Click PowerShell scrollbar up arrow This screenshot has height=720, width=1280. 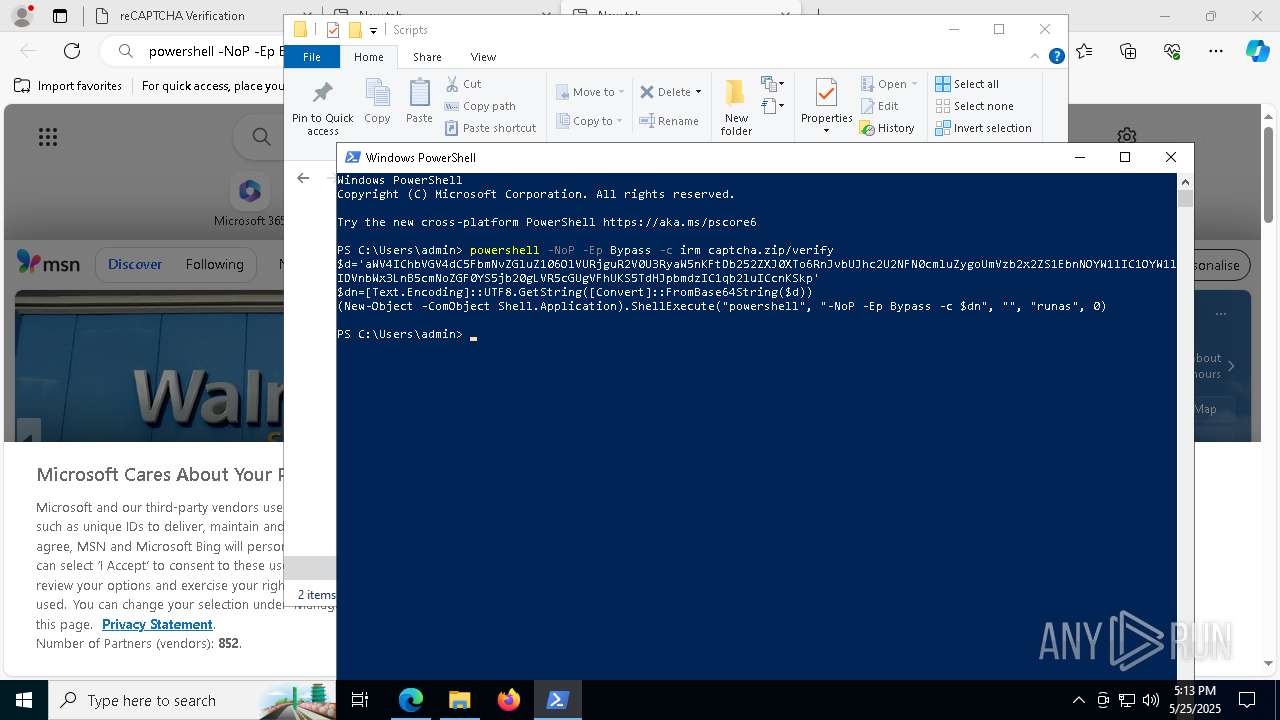tap(1185, 181)
